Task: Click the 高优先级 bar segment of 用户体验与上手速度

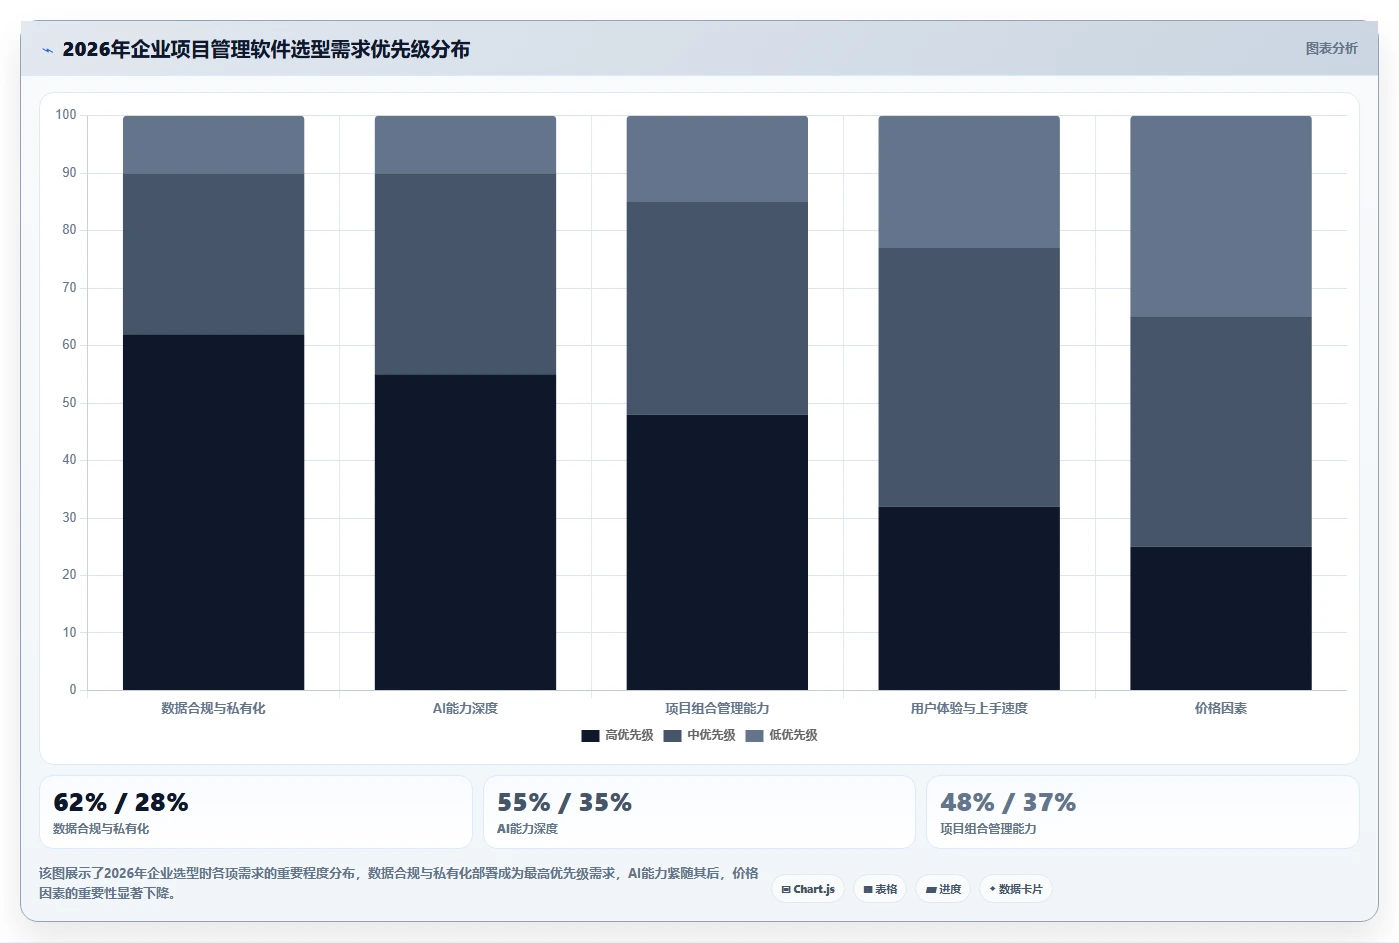Action: [x=969, y=598]
